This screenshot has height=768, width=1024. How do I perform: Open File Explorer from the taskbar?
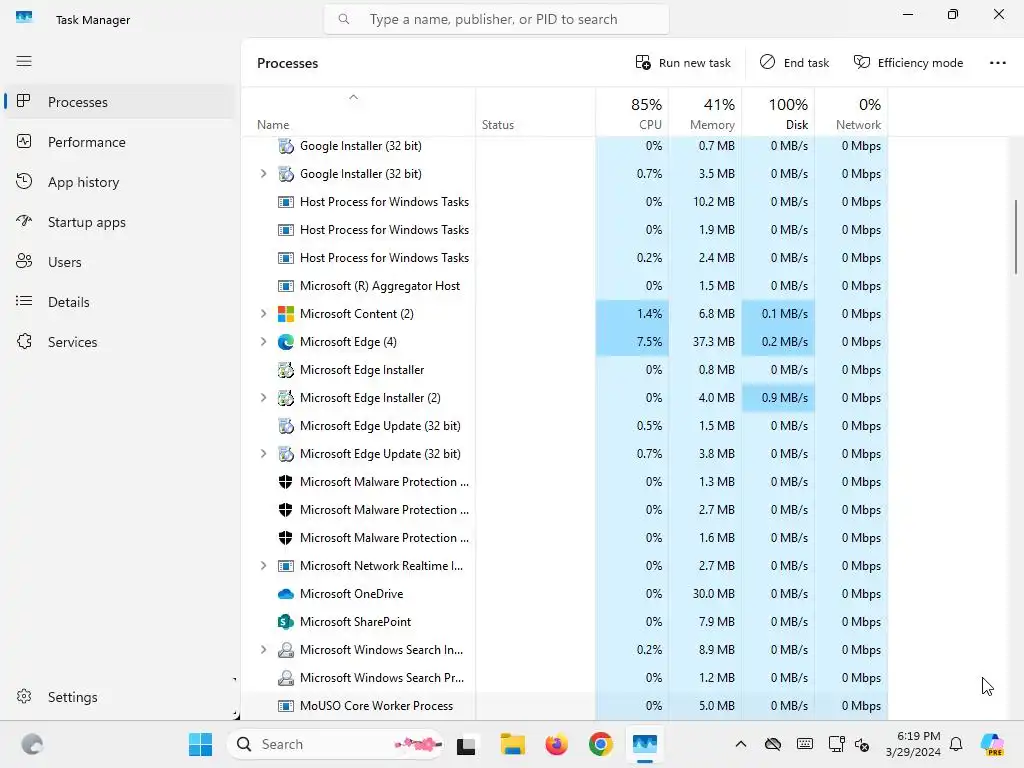513,744
